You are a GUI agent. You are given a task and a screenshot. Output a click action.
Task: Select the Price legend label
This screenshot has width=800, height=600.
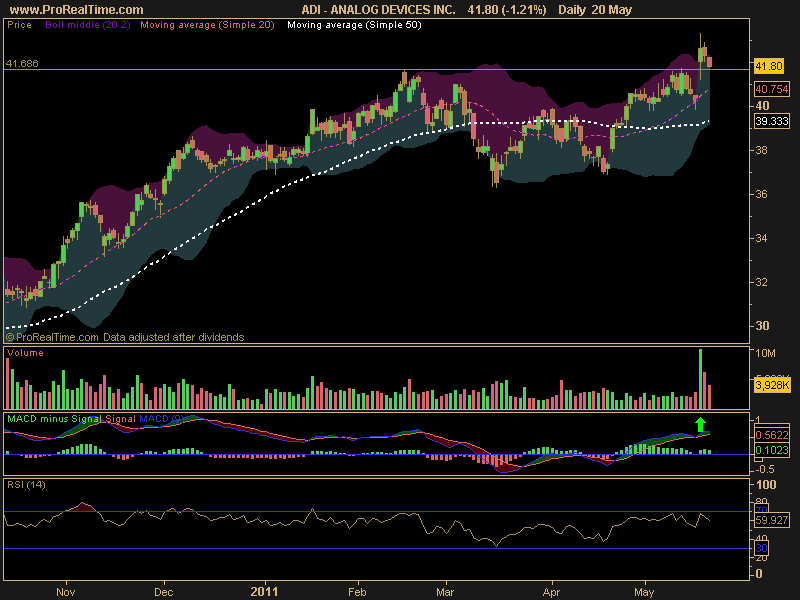click(x=19, y=24)
